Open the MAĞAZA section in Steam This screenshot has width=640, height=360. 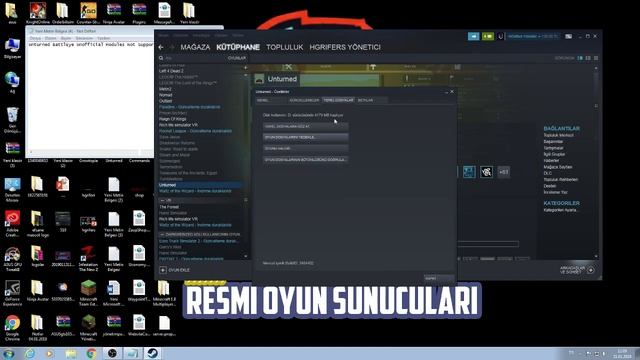click(195, 47)
